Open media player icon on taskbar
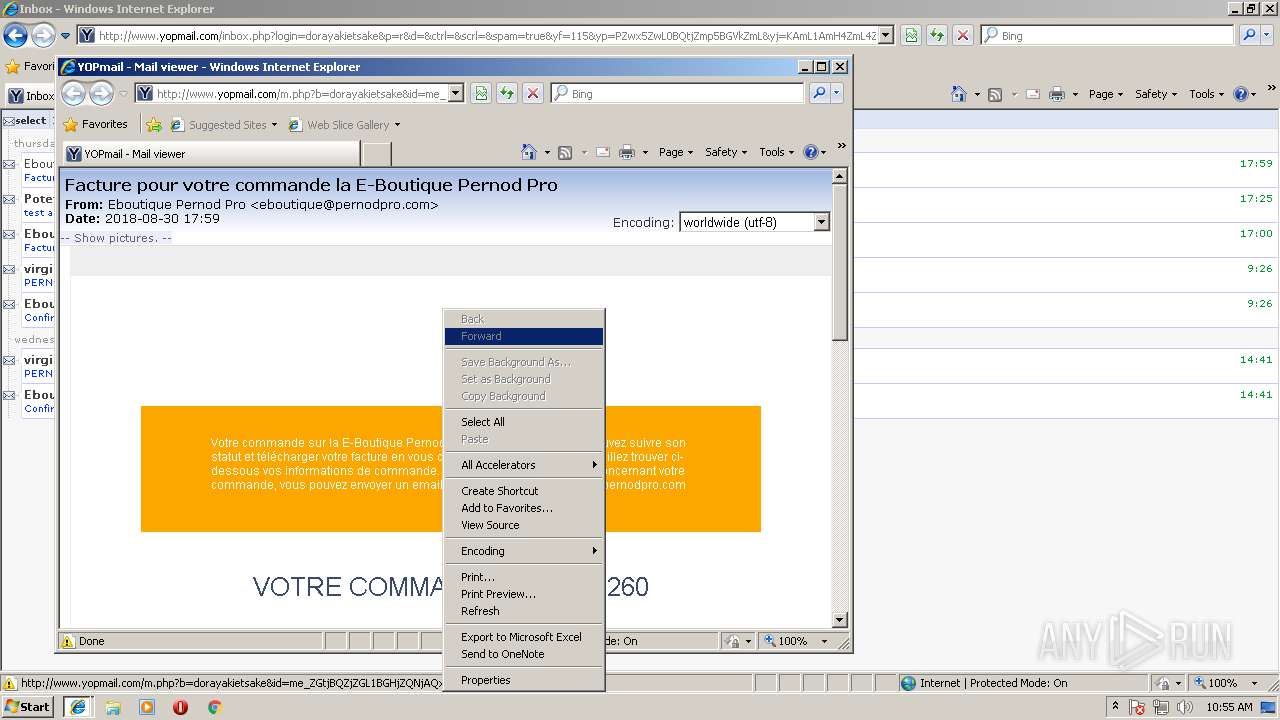Viewport: 1280px width, 720px height. (147, 707)
